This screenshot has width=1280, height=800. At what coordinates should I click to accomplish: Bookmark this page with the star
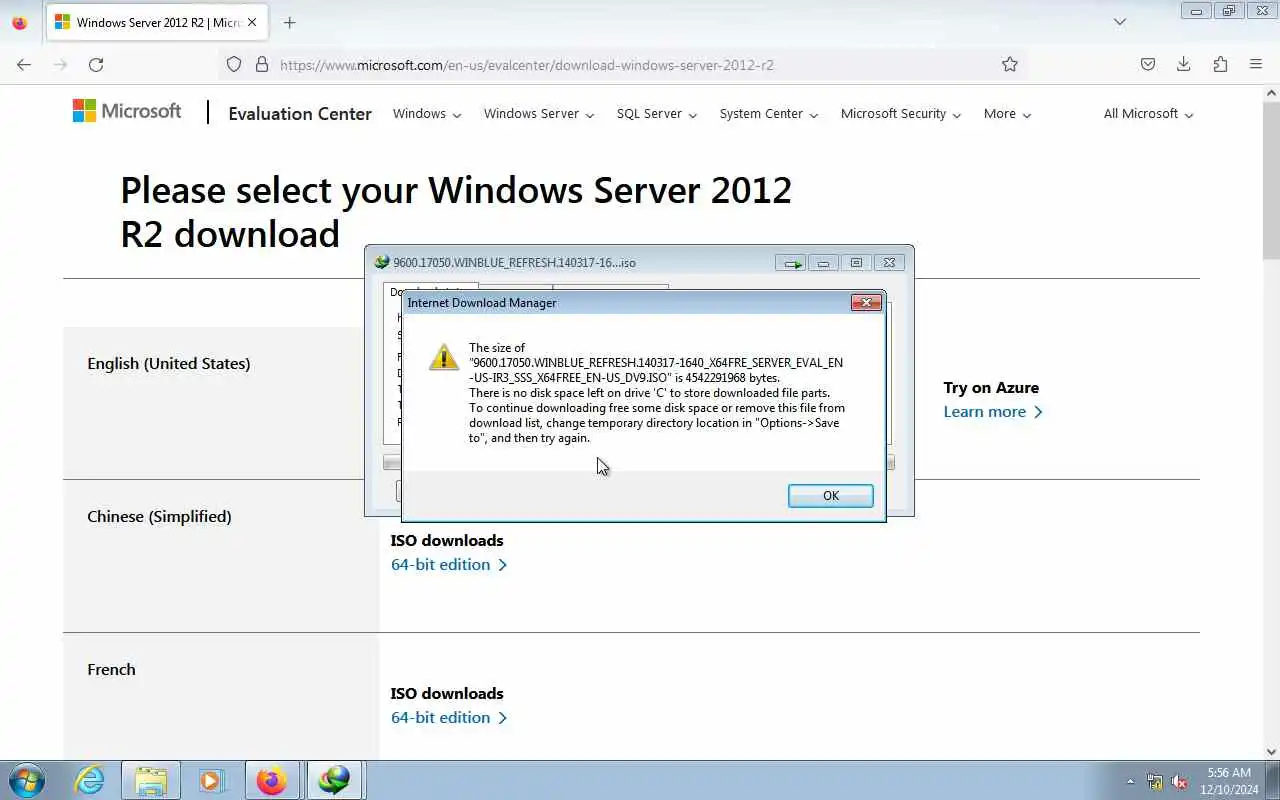pyautogui.click(x=1010, y=64)
